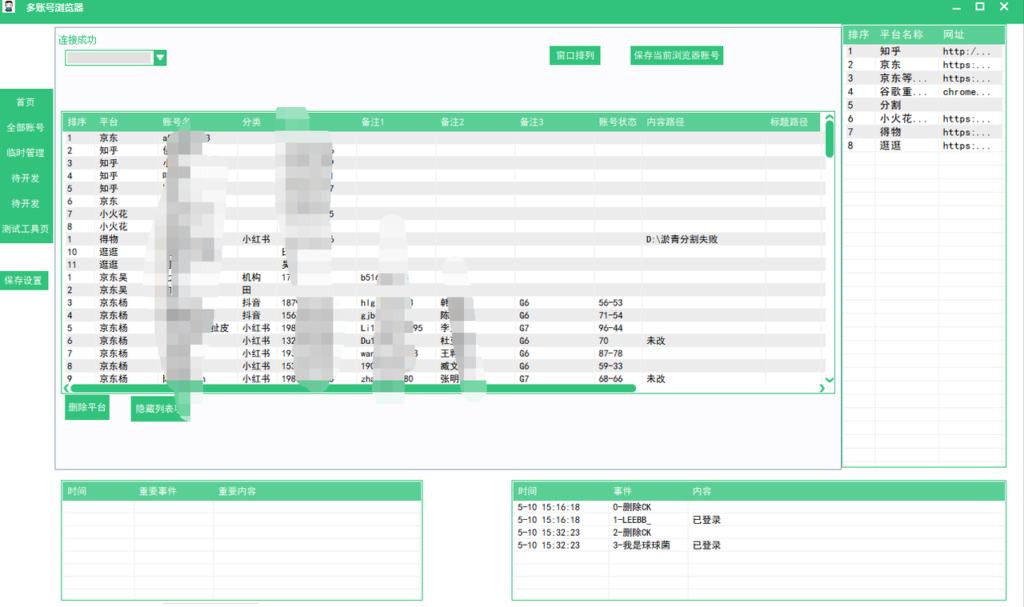Screen dimensions: 1024x607
Task: Click the accounts table scroll-right arrow
Action: [x=822, y=388]
